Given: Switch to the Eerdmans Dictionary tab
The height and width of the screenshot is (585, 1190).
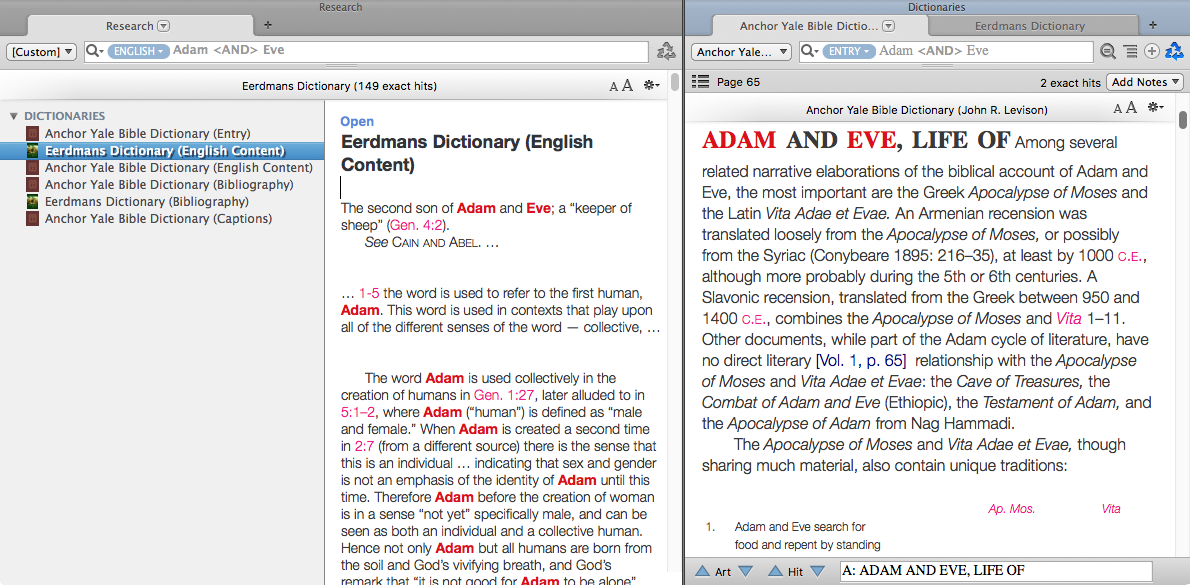Looking at the screenshot, I should (x=1029, y=26).
